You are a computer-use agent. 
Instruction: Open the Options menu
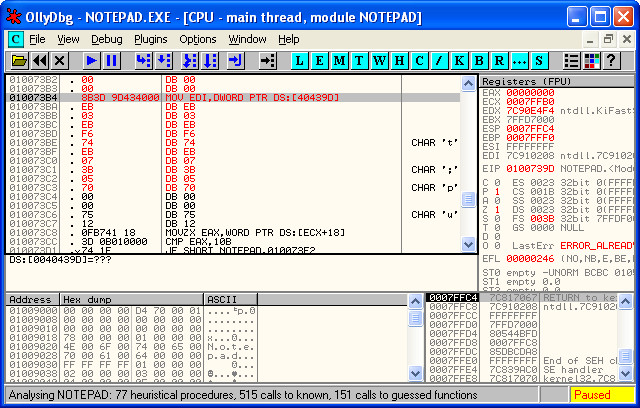pos(198,40)
